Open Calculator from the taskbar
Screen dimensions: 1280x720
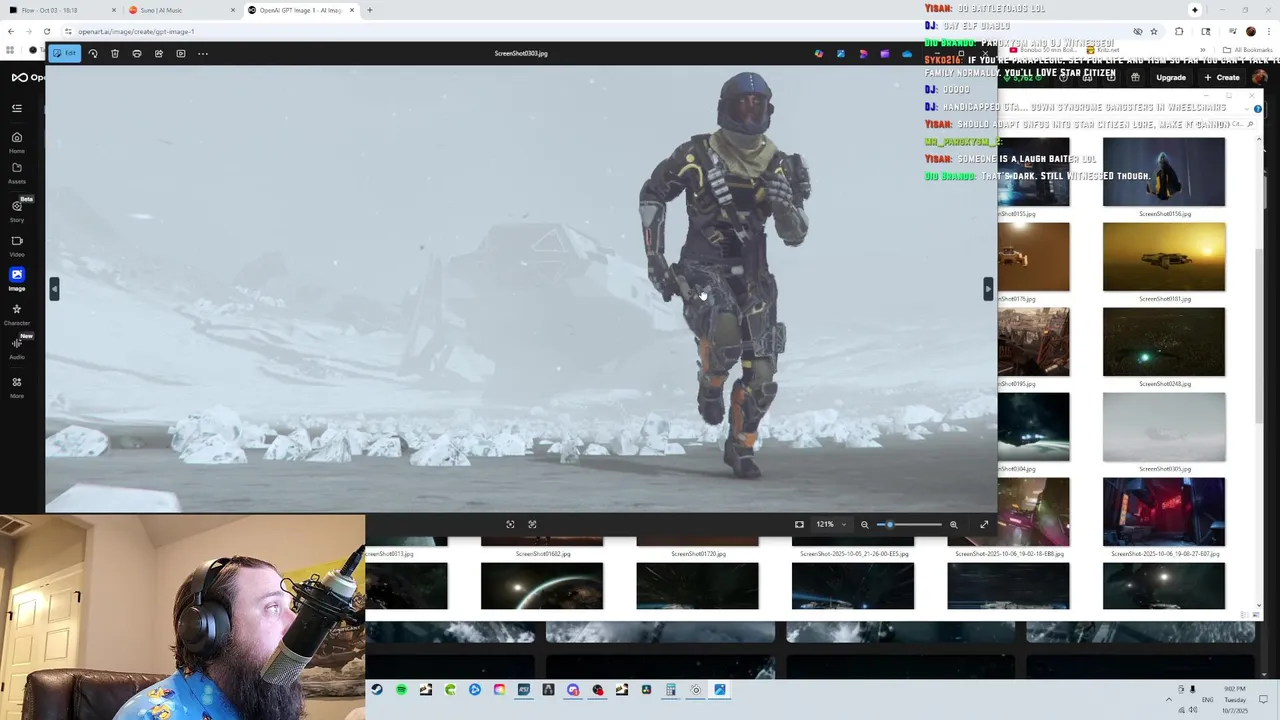click(x=671, y=690)
